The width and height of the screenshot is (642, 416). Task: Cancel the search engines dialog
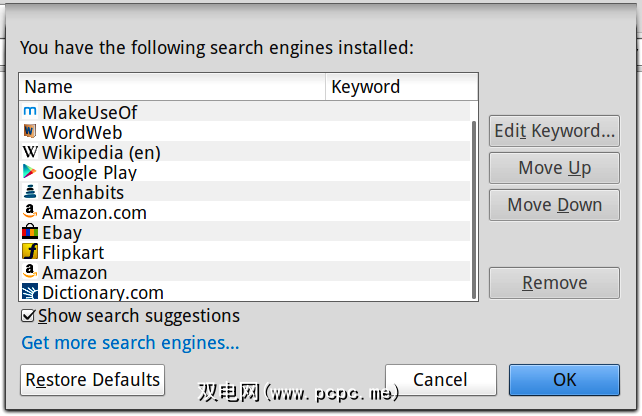coord(440,380)
